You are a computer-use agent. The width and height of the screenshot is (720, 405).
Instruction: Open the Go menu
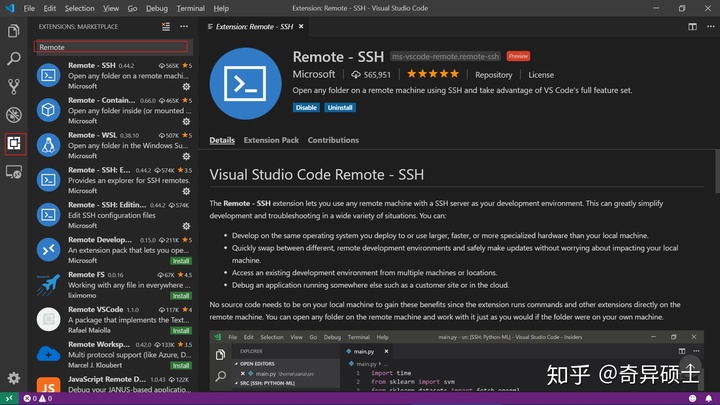[x=132, y=8]
